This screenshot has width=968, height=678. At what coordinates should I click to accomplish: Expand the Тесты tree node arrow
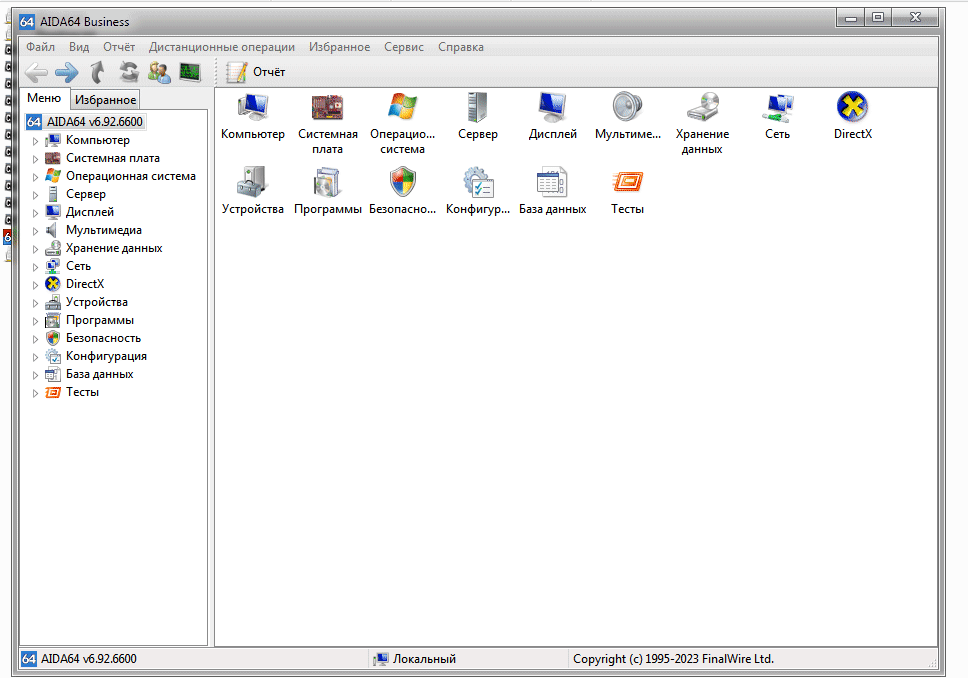(x=35, y=393)
